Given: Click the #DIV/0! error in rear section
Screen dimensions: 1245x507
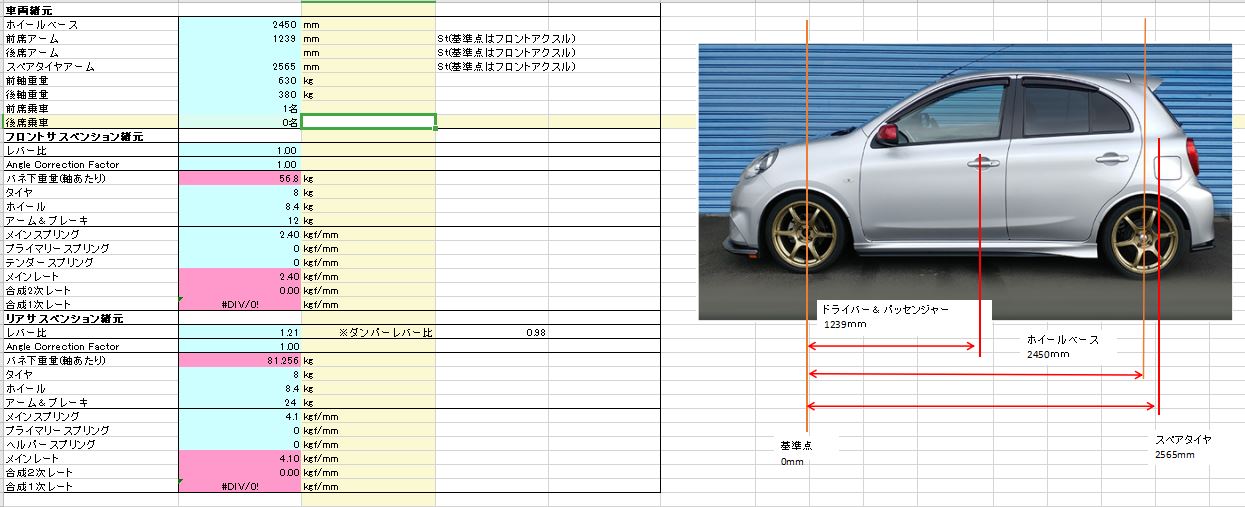Looking at the screenshot, I should [240, 486].
